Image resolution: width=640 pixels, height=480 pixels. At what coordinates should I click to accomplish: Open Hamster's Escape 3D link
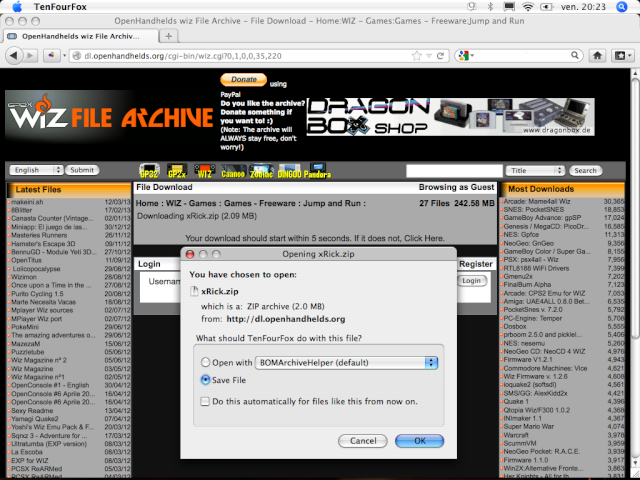(x=43, y=244)
